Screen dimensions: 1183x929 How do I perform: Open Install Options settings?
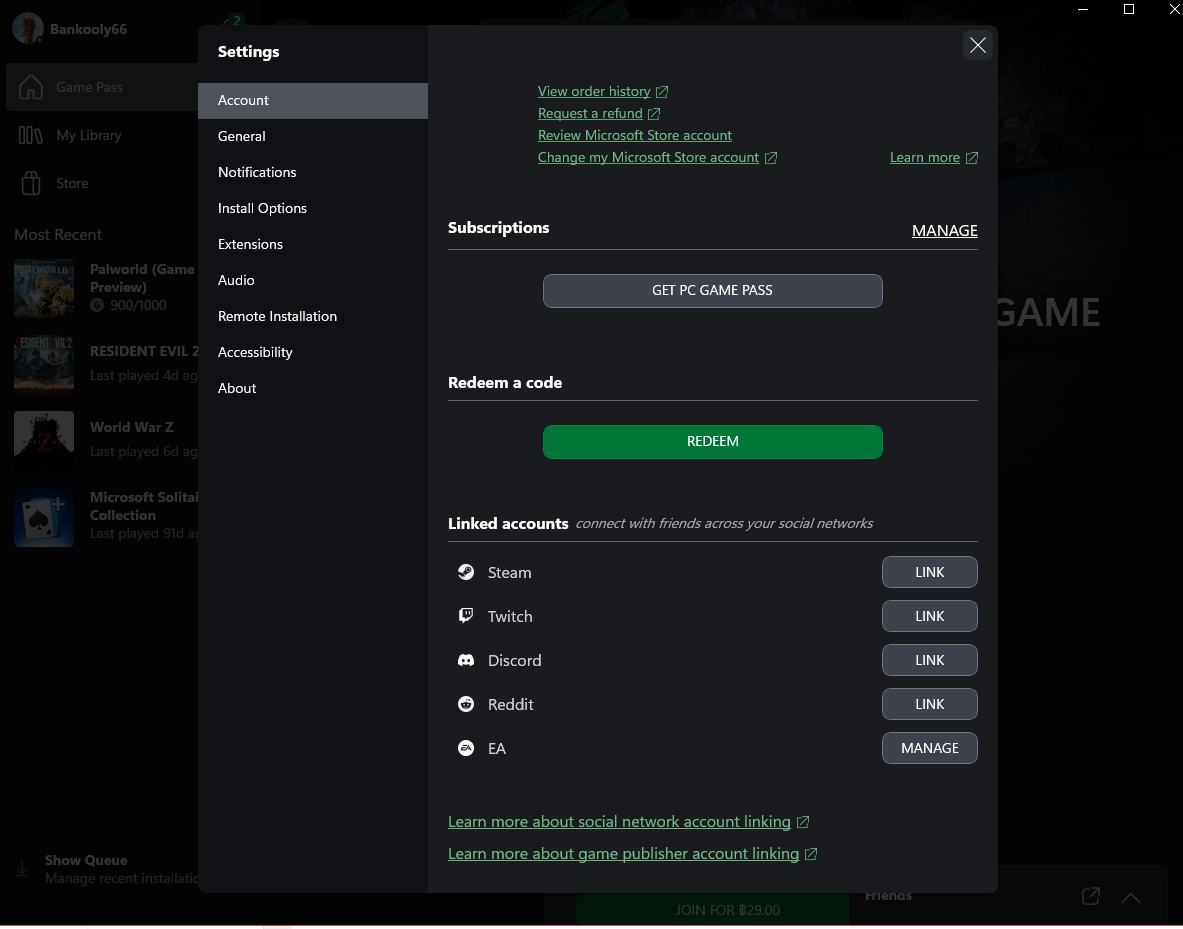[312, 208]
